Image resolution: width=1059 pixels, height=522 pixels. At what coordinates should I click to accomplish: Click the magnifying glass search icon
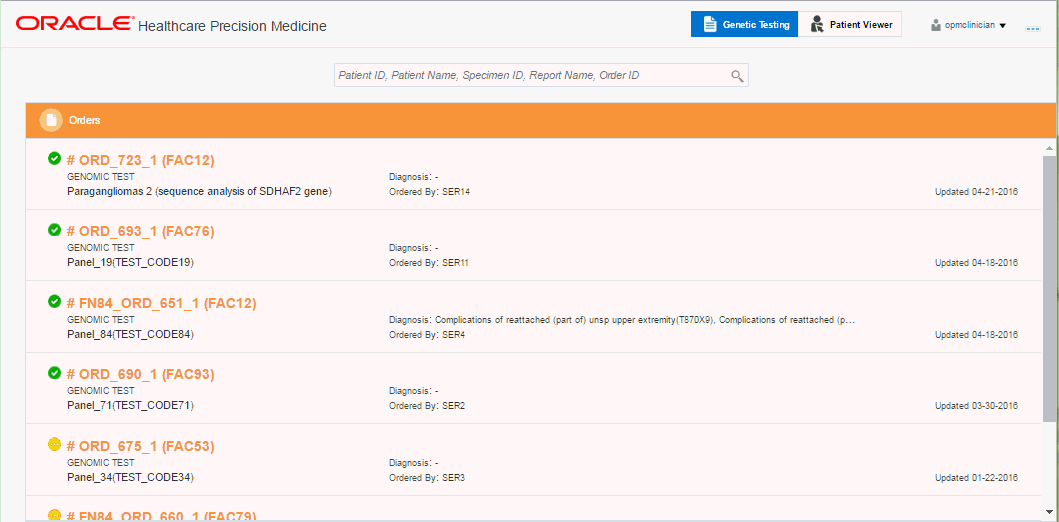pyautogui.click(x=738, y=76)
